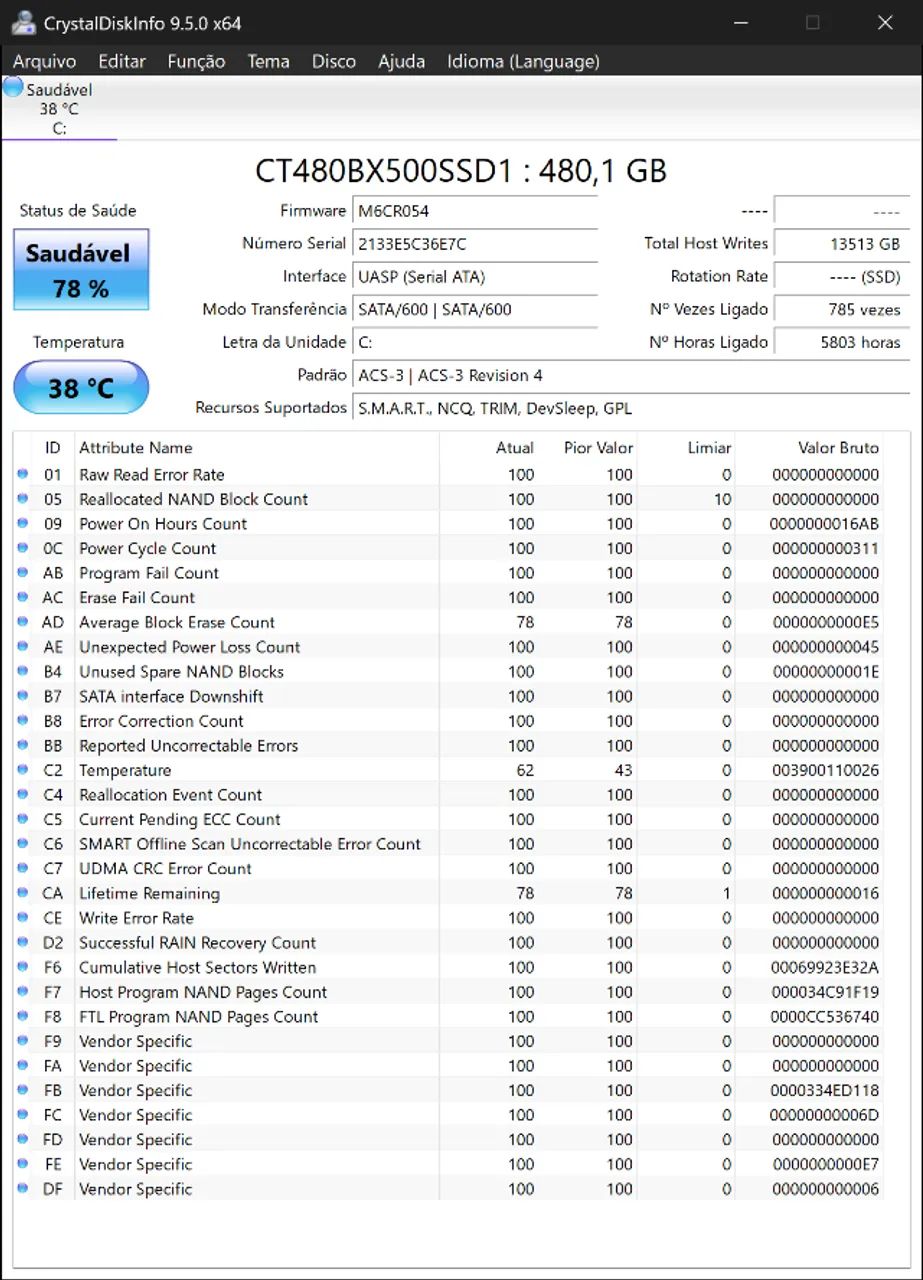The image size is (923, 1280).
Task: Click the status dot for Error Correction Count
Action: (22, 721)
